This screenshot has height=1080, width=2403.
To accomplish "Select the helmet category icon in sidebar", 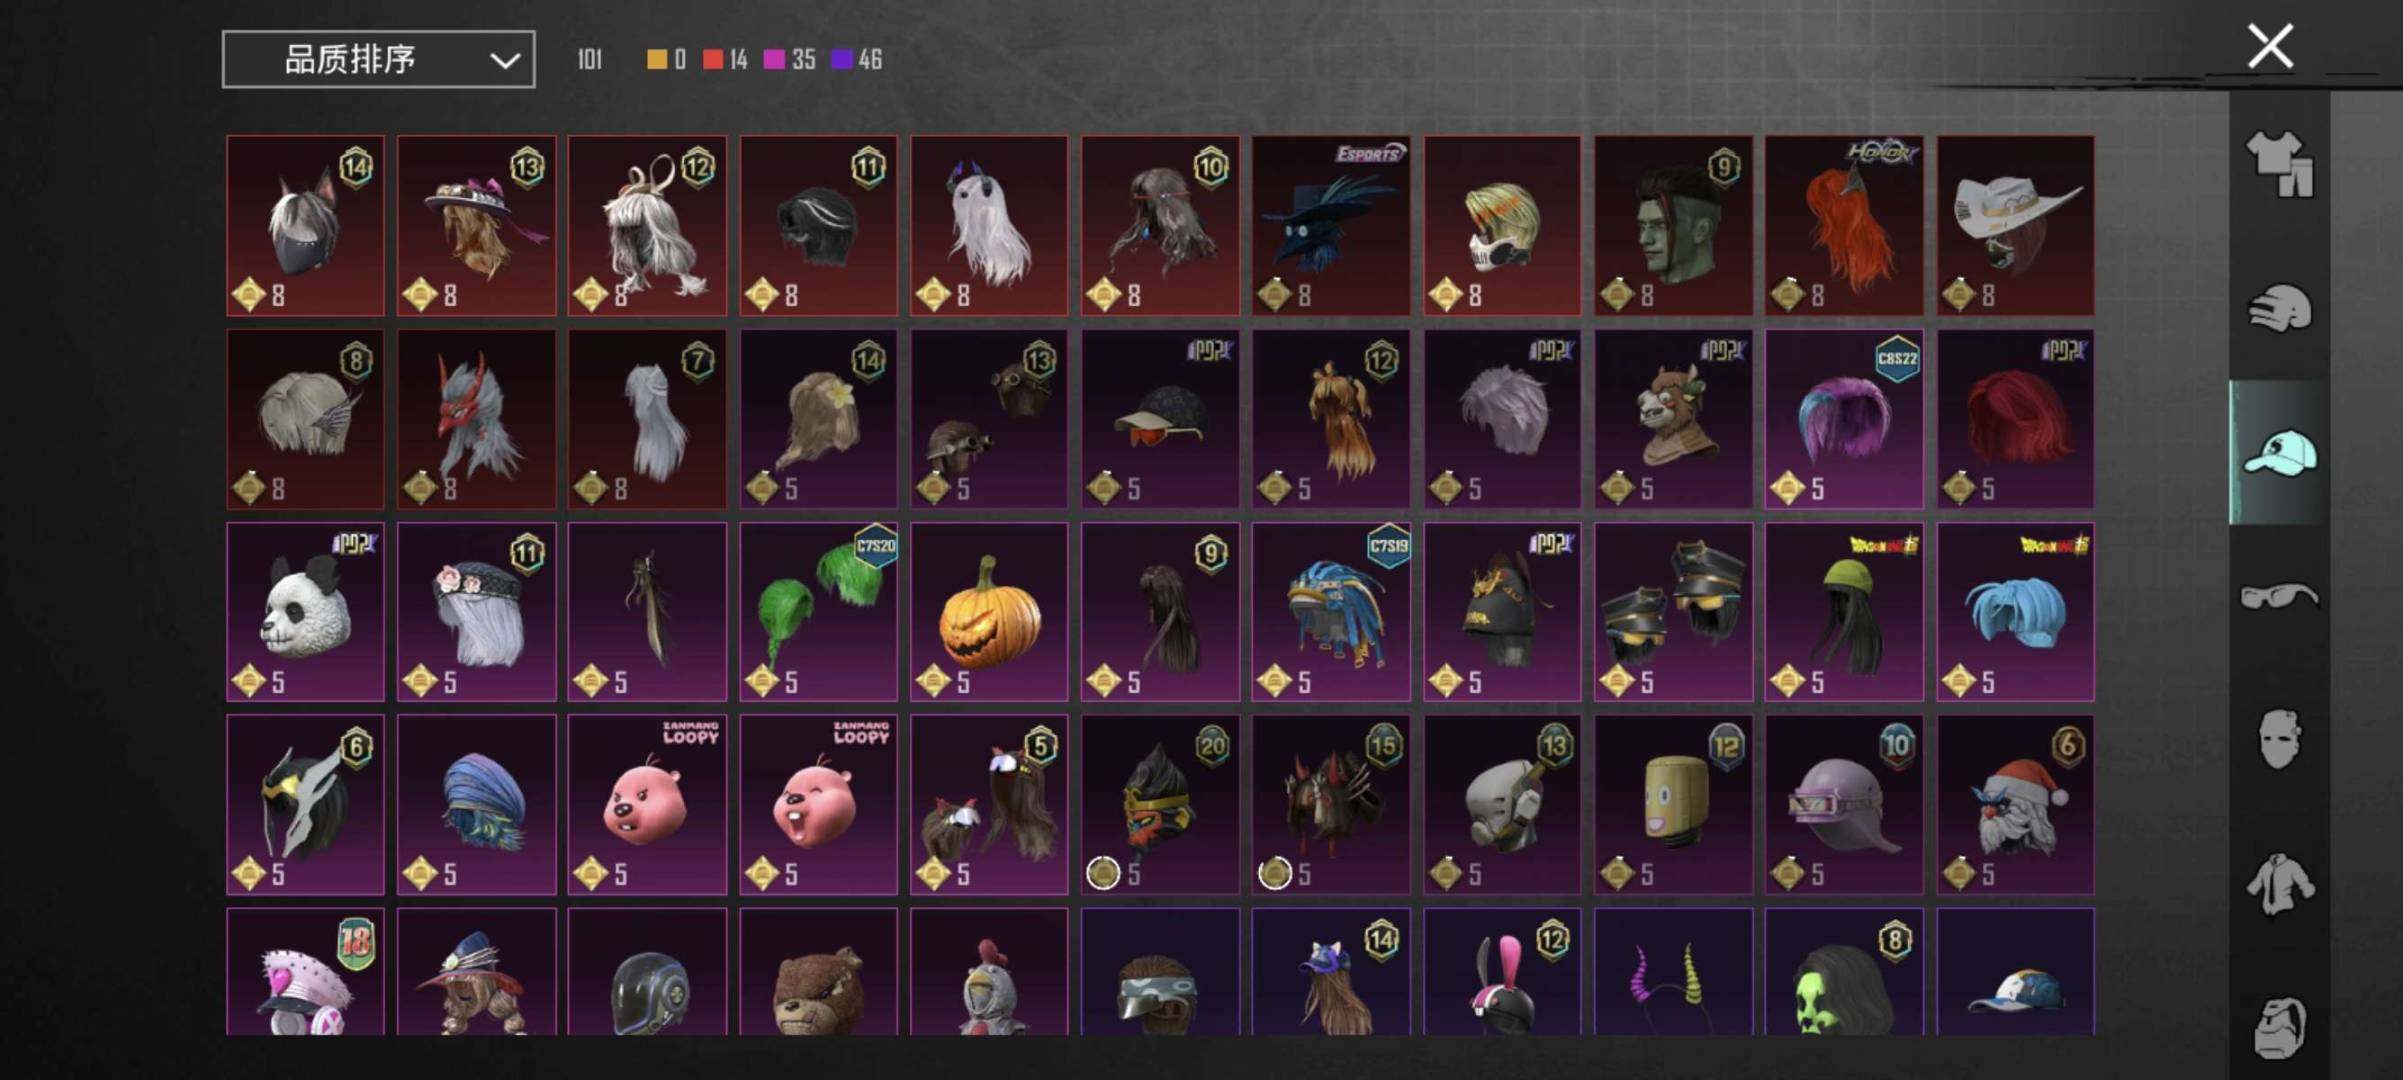I will coord(2279,308).
